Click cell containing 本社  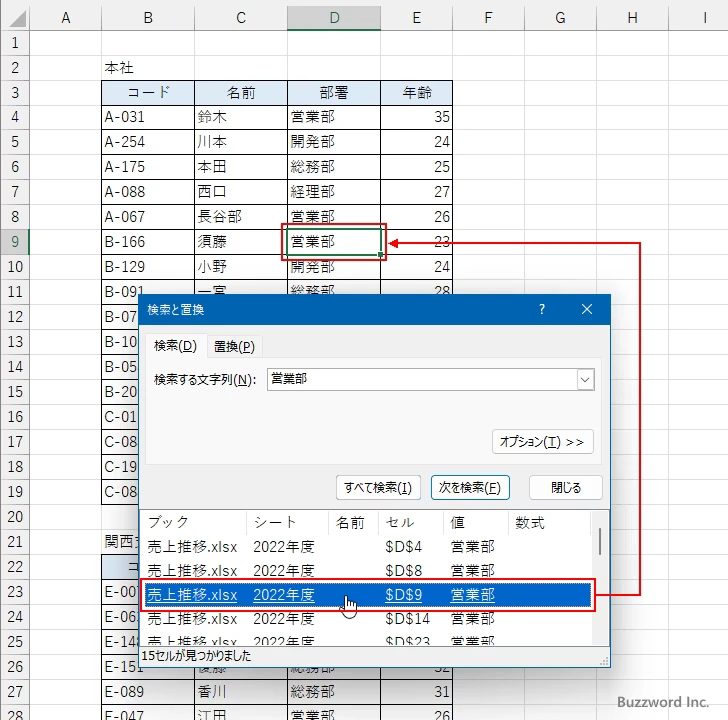point(148,68)
